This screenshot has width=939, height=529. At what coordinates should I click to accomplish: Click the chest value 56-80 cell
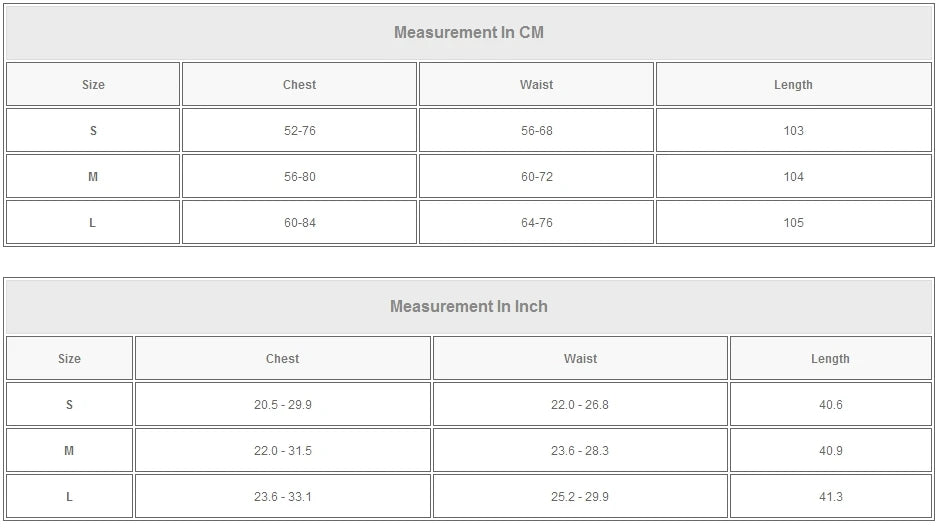[299, 177]
